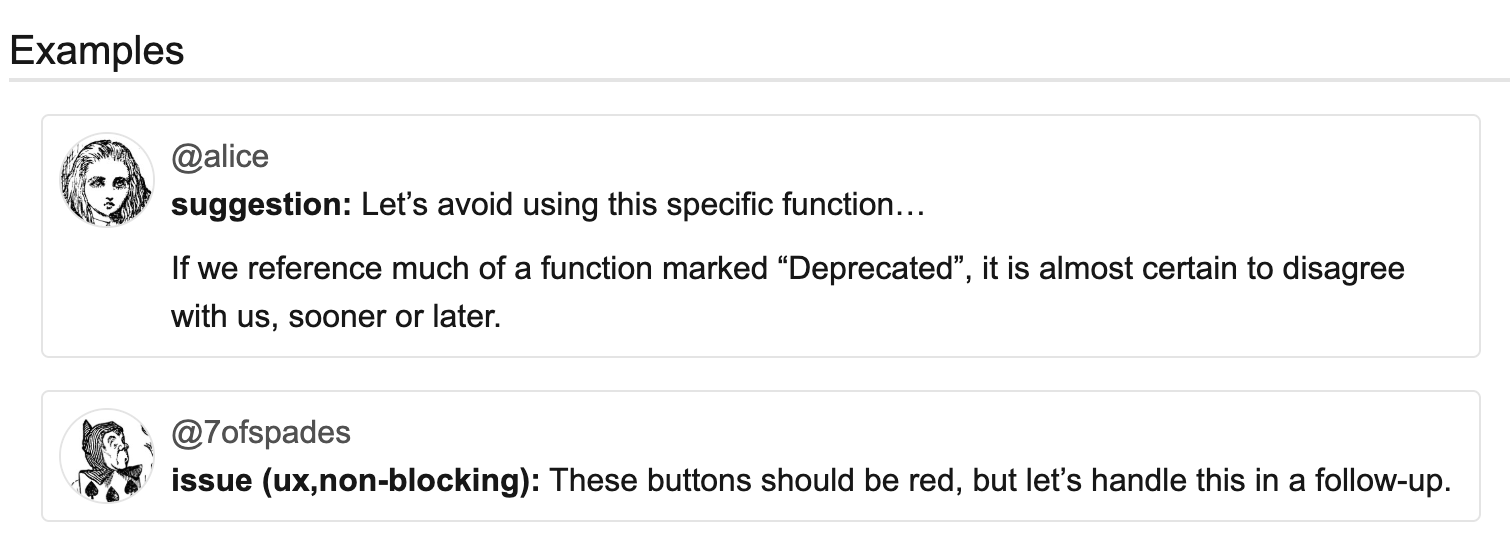This screenshot has width=1510, height=548.
Task: Click the bold "issue (ux,non-blocking):" label
Action: point(356,481)
